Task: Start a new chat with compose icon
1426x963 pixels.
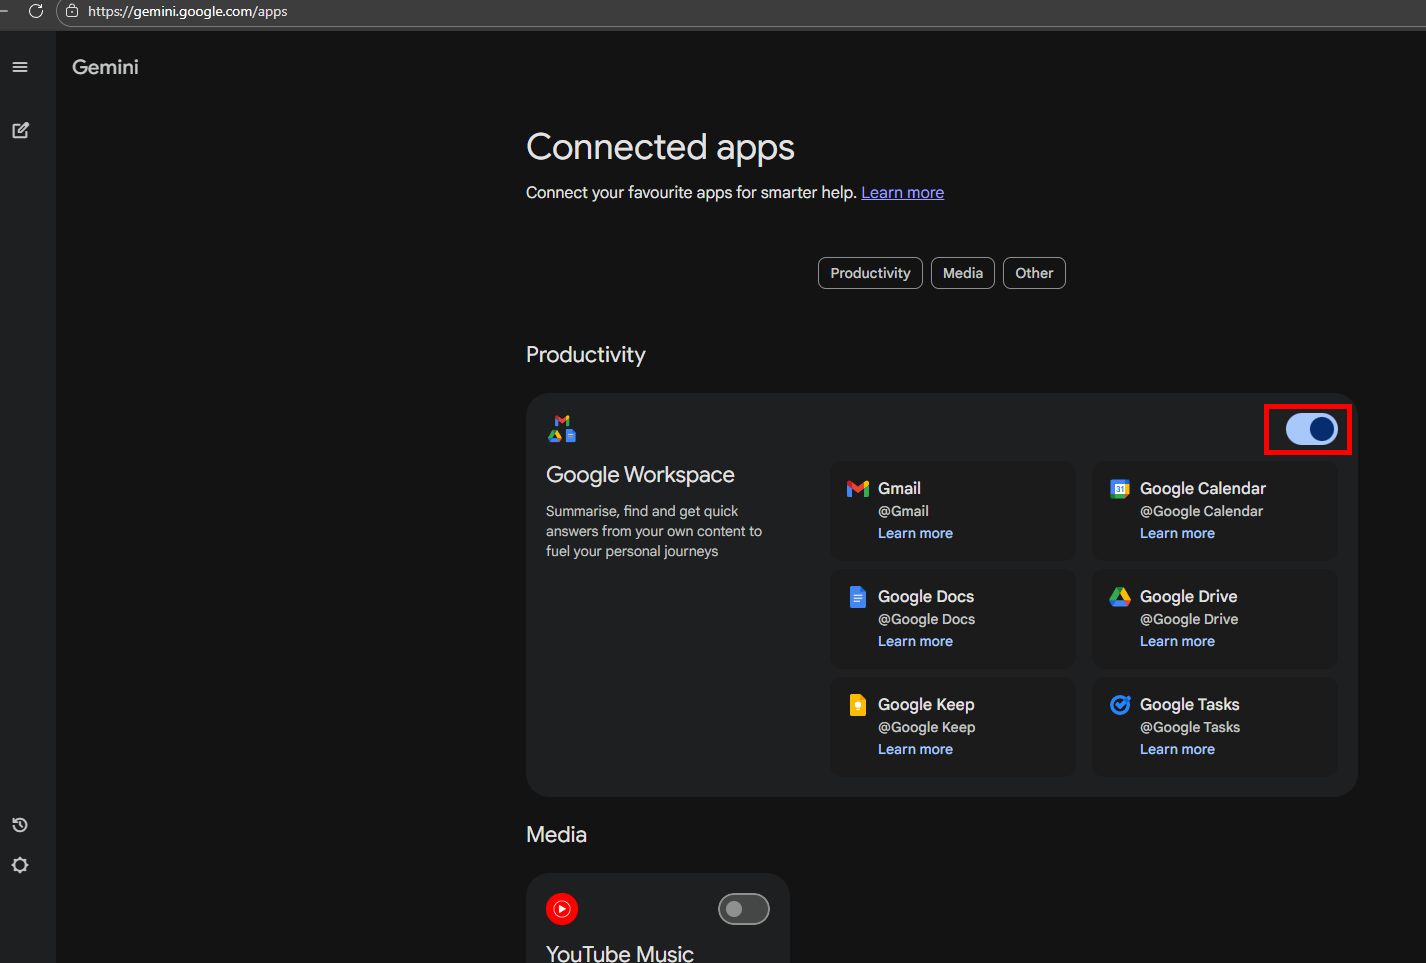Action: click(x=20, y=130)
